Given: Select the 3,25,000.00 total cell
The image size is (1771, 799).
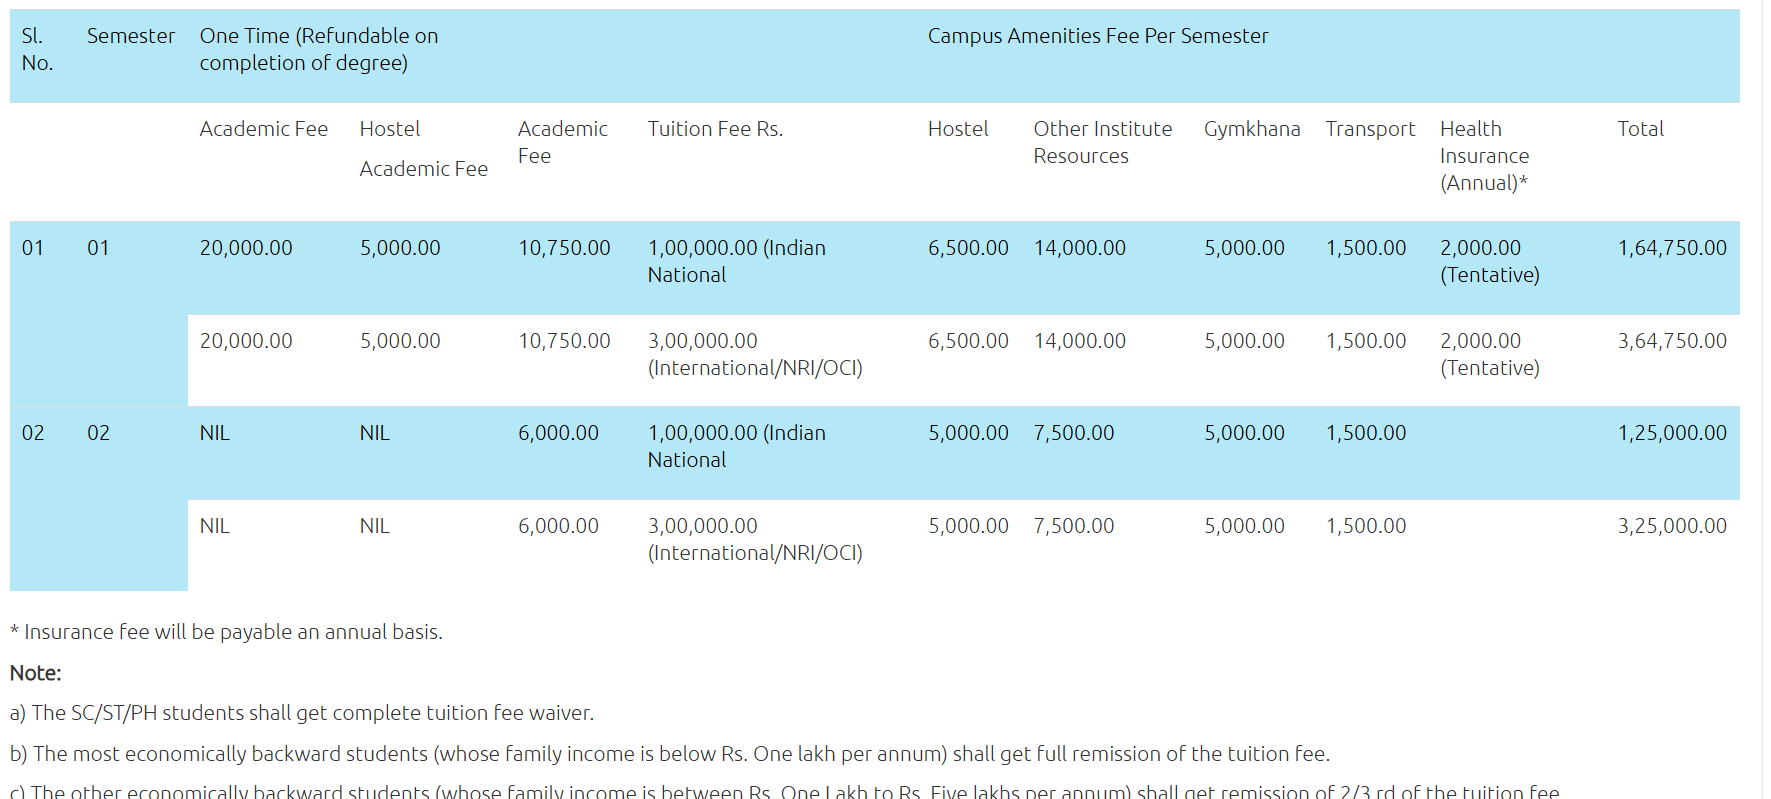Looking at the screenshot, I should tap(1671, 526).
